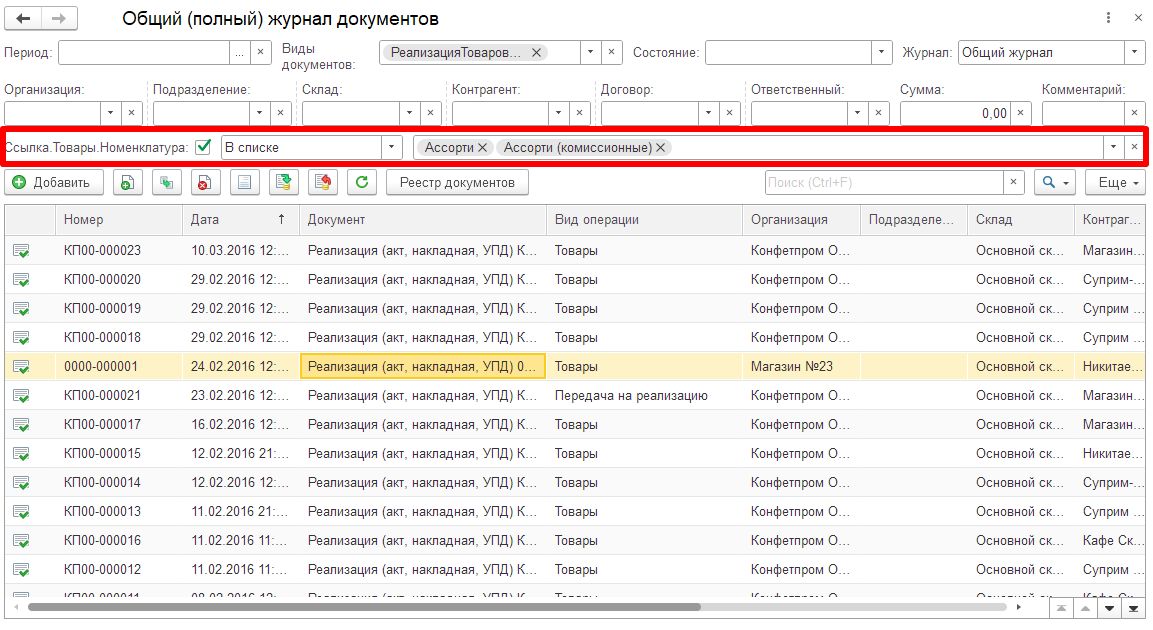Go forward with the right arrow button

(x=60, y=18)
